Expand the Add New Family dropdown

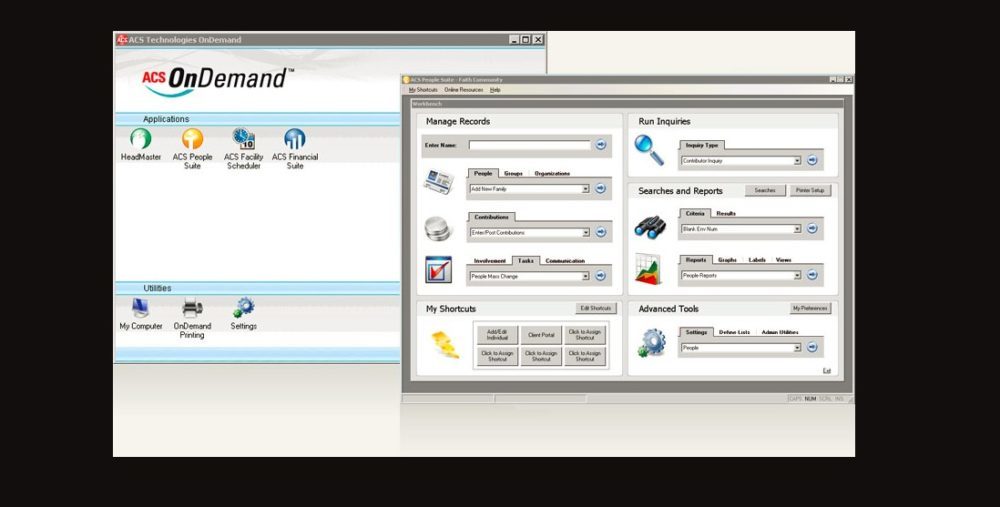point(586,189)
